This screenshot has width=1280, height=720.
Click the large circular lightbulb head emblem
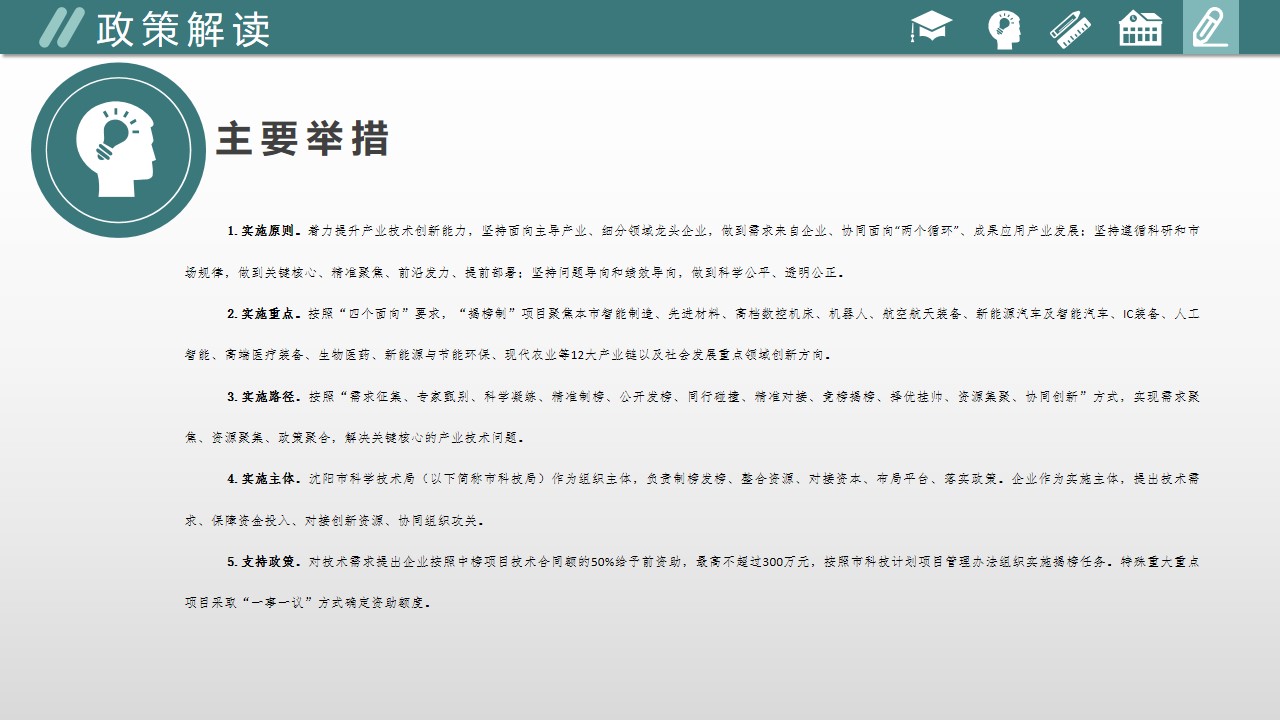(x=118, y=150)
